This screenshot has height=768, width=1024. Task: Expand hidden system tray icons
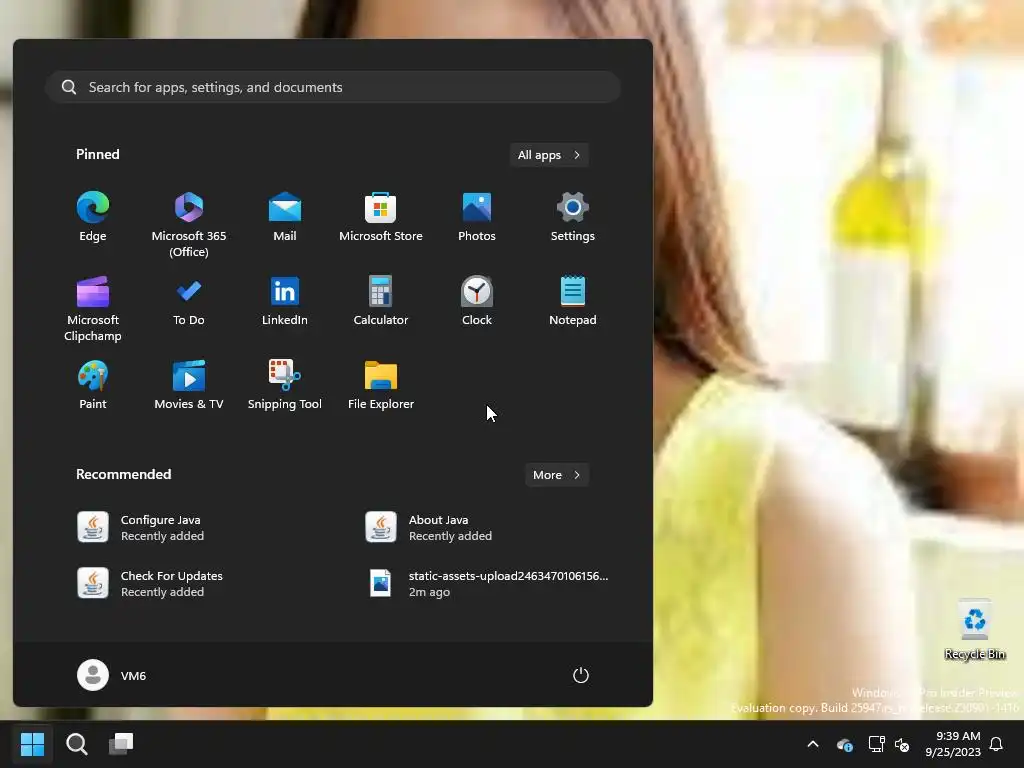[x=813, y=744]
